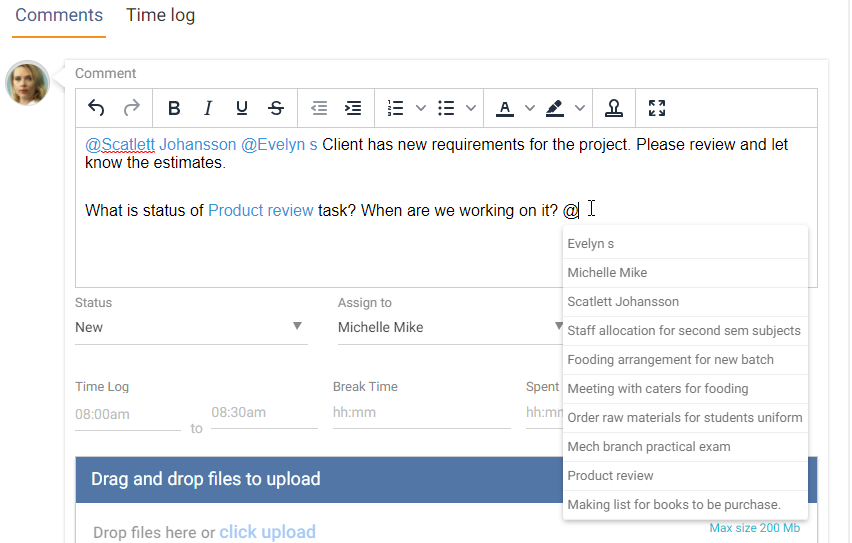Click the Redo arrow icon
Viewport: 852px width, 543px height.
click(x=131, y=108)
